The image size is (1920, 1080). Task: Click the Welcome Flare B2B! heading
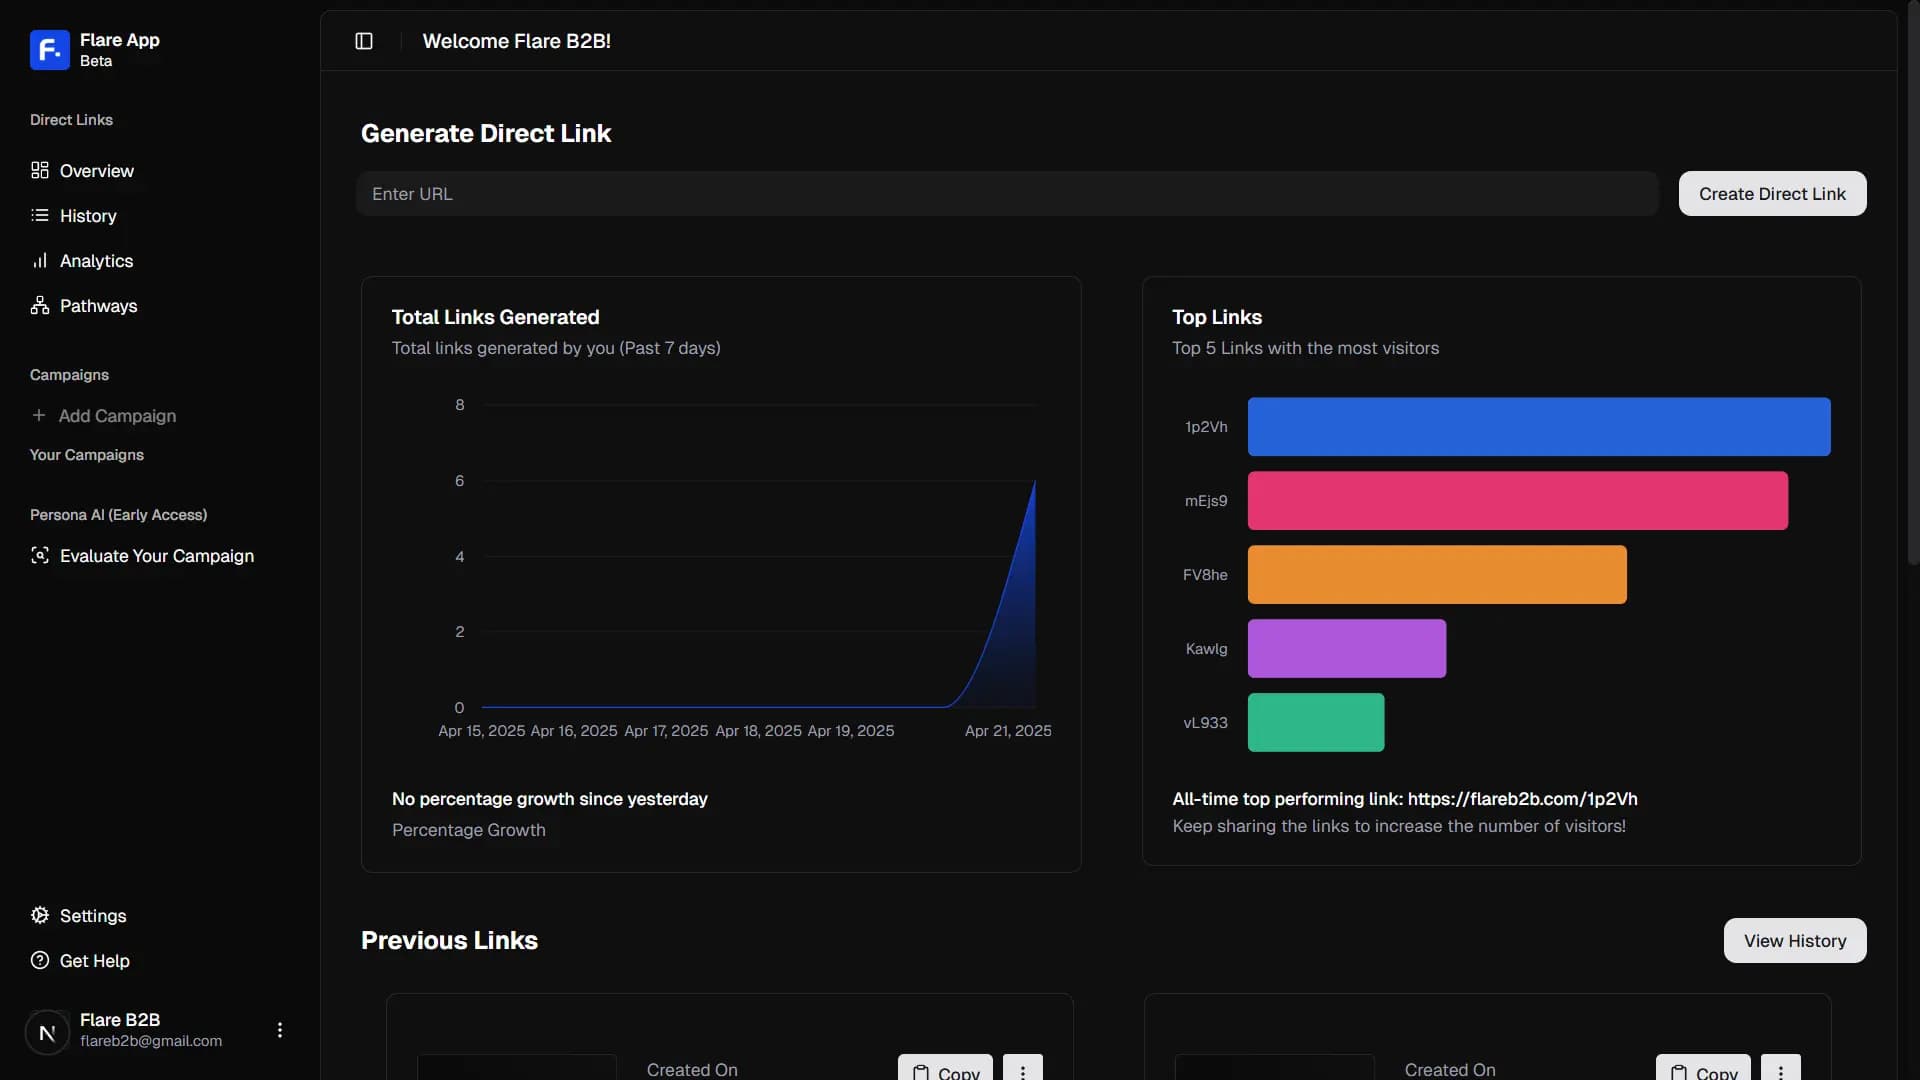pos(517,41)
